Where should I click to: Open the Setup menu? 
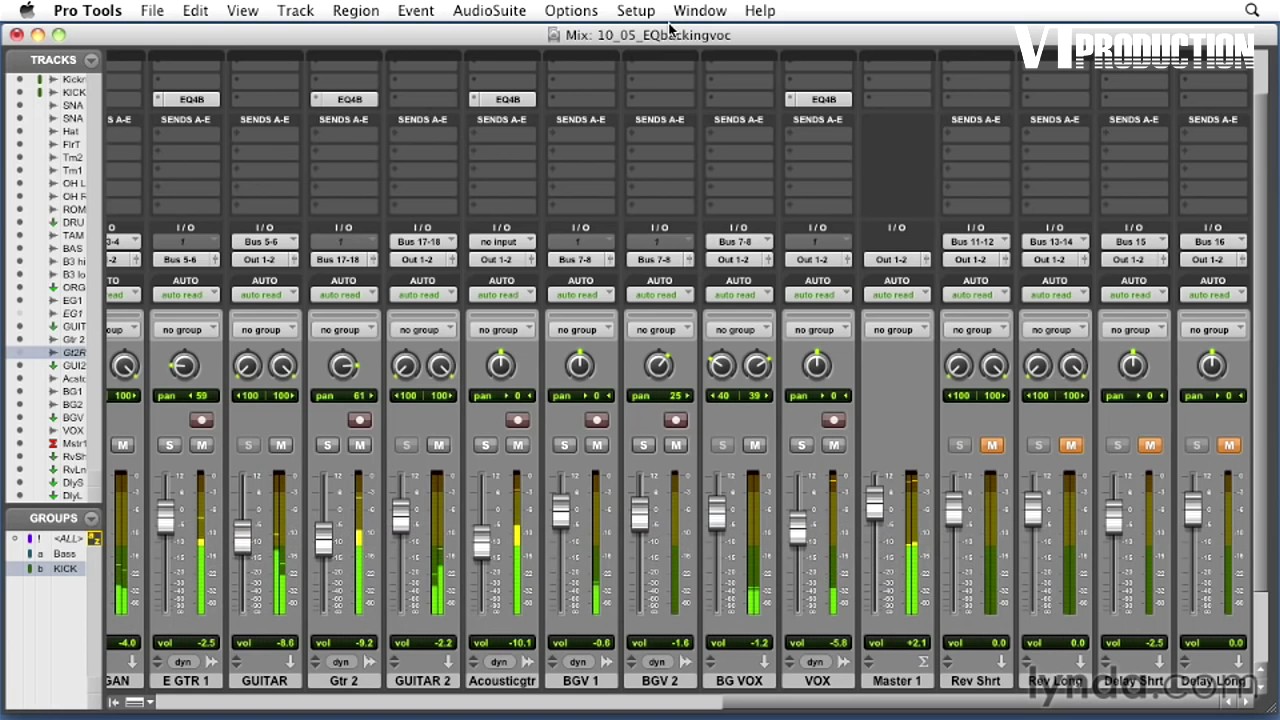(635, 10)
